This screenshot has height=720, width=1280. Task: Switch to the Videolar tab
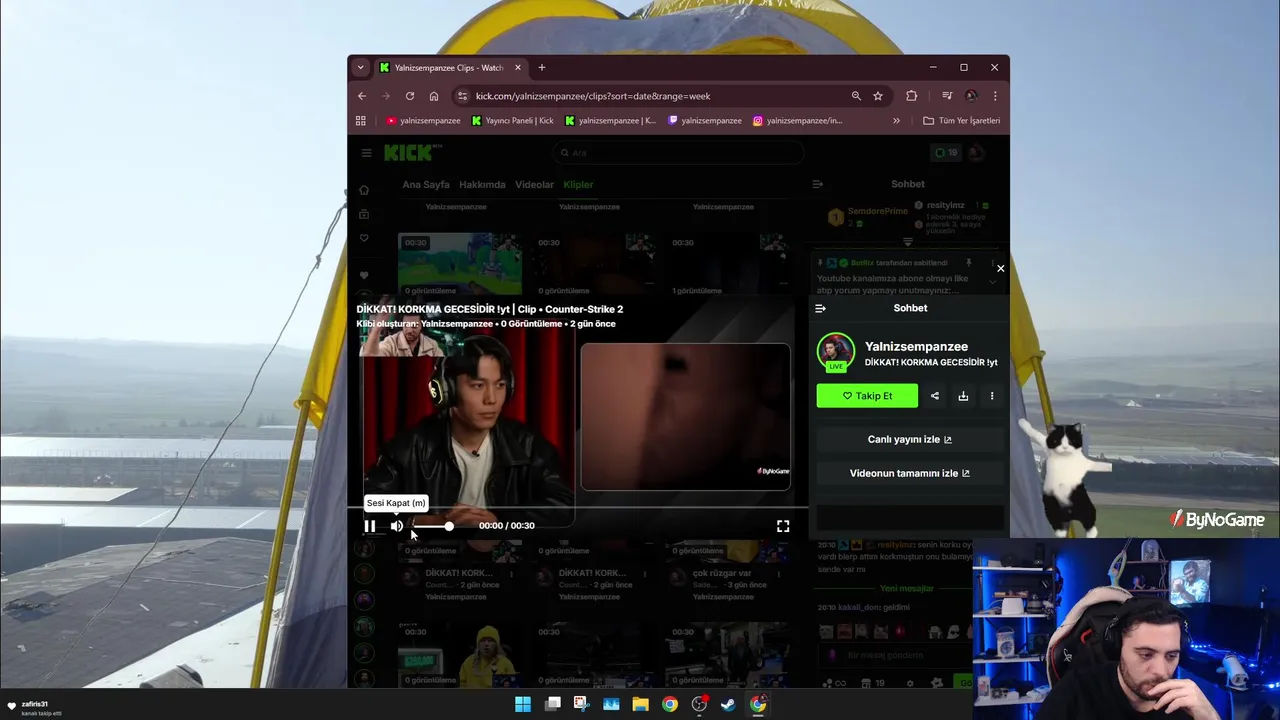[x=534, y=185]
